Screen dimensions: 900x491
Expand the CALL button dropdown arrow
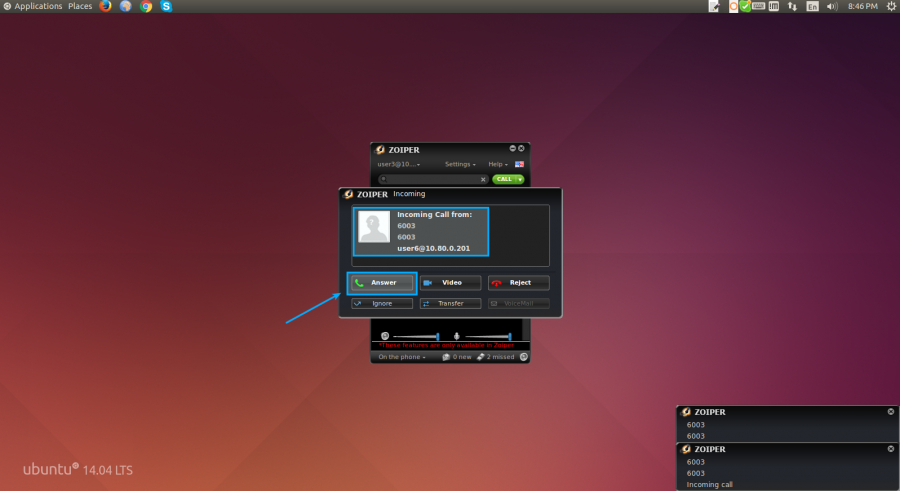[520, 179]
